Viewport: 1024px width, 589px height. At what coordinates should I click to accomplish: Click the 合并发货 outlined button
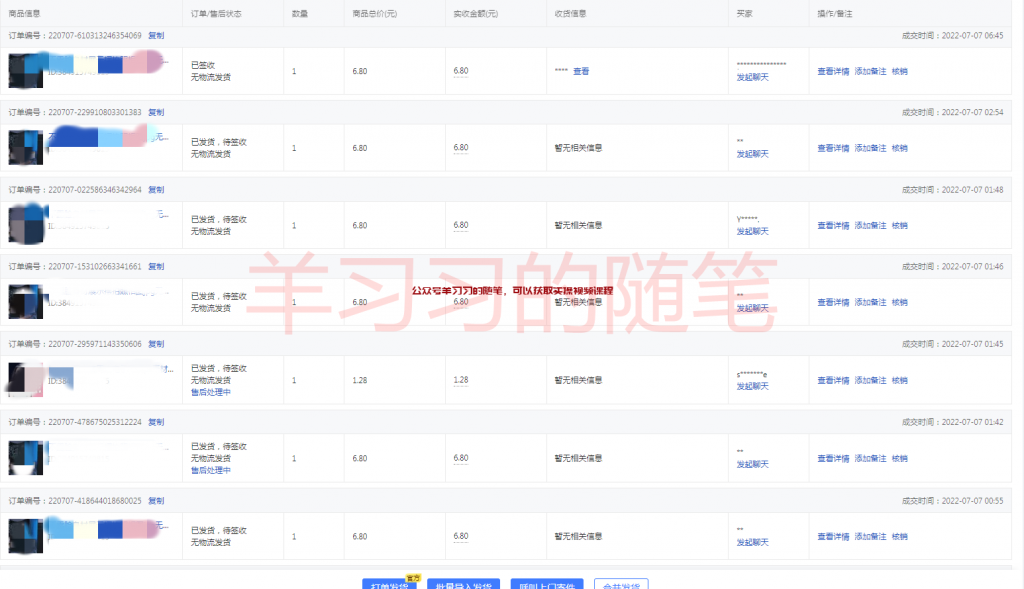[x=621, y=584]
